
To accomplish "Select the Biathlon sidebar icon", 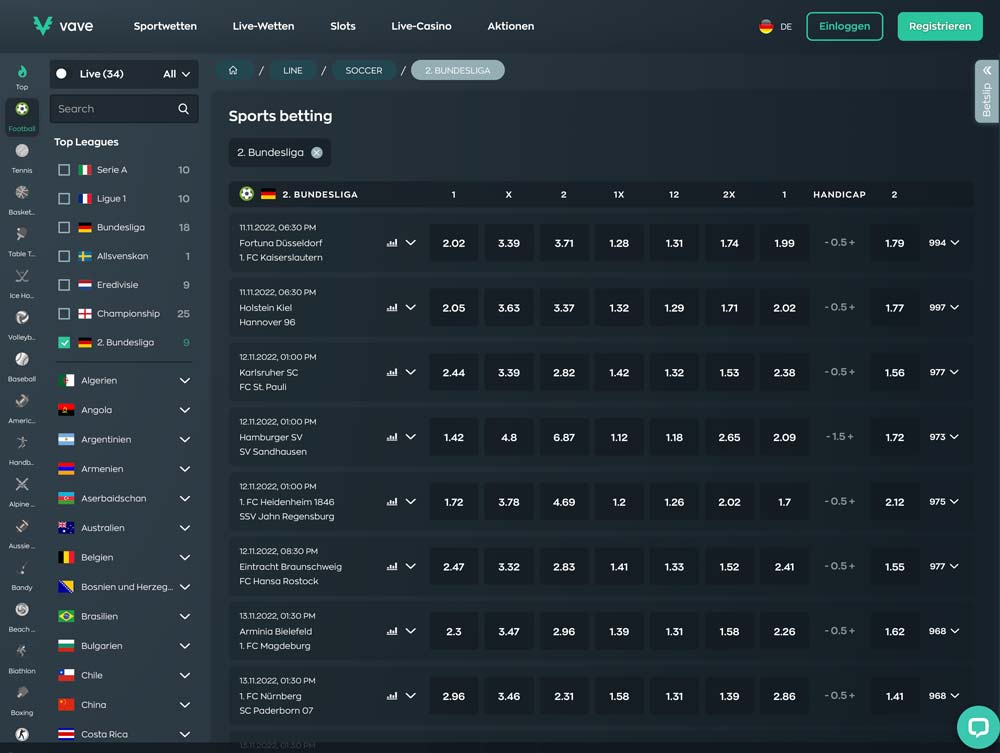I will [22, 658].
